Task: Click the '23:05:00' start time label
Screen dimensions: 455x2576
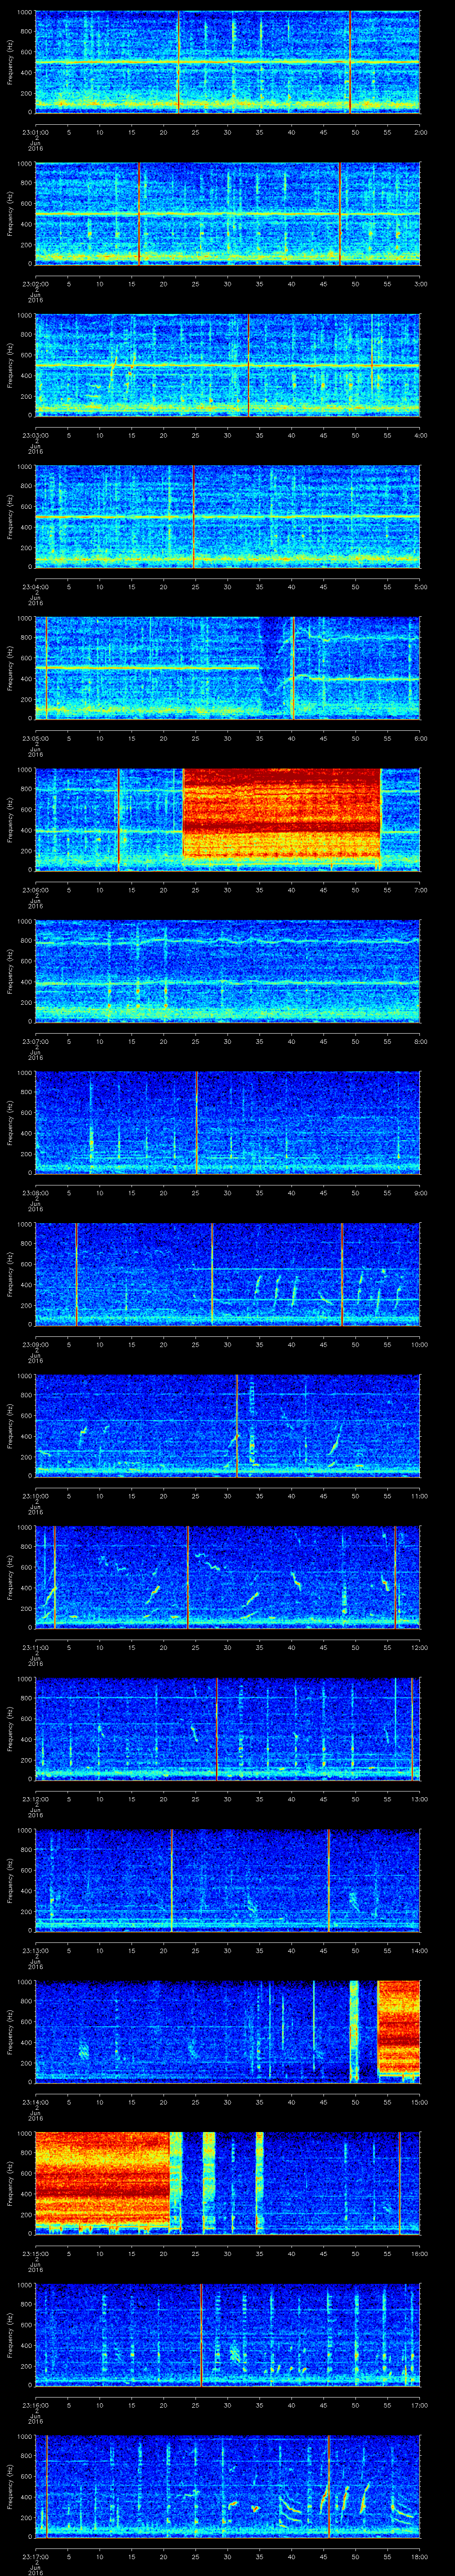Action: tap(35, 738)
